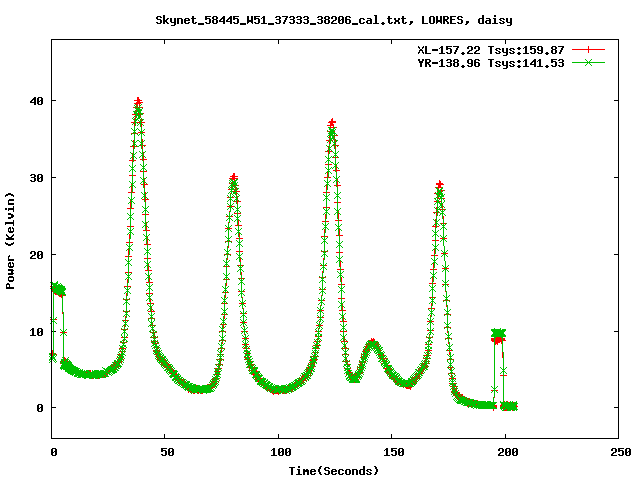This screenshot has height=480, width=640.
Task: Click the peak near 123 seconds
Action: coord(332,122)
